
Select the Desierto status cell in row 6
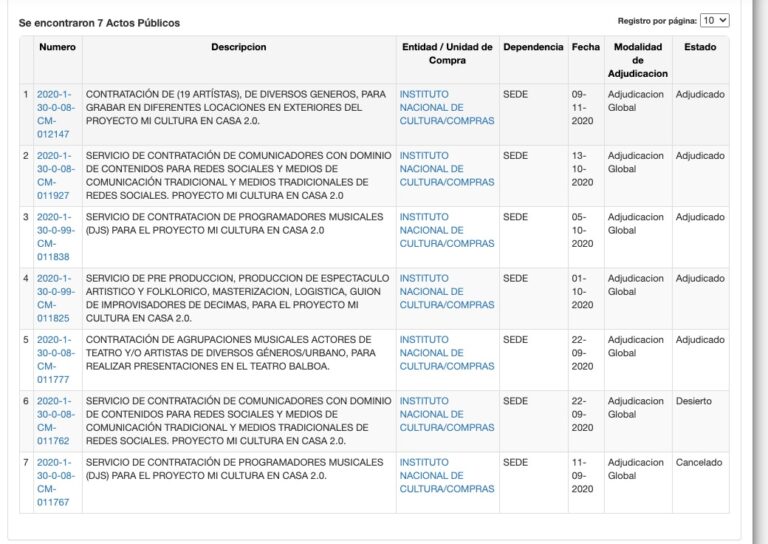click(694, 401)
